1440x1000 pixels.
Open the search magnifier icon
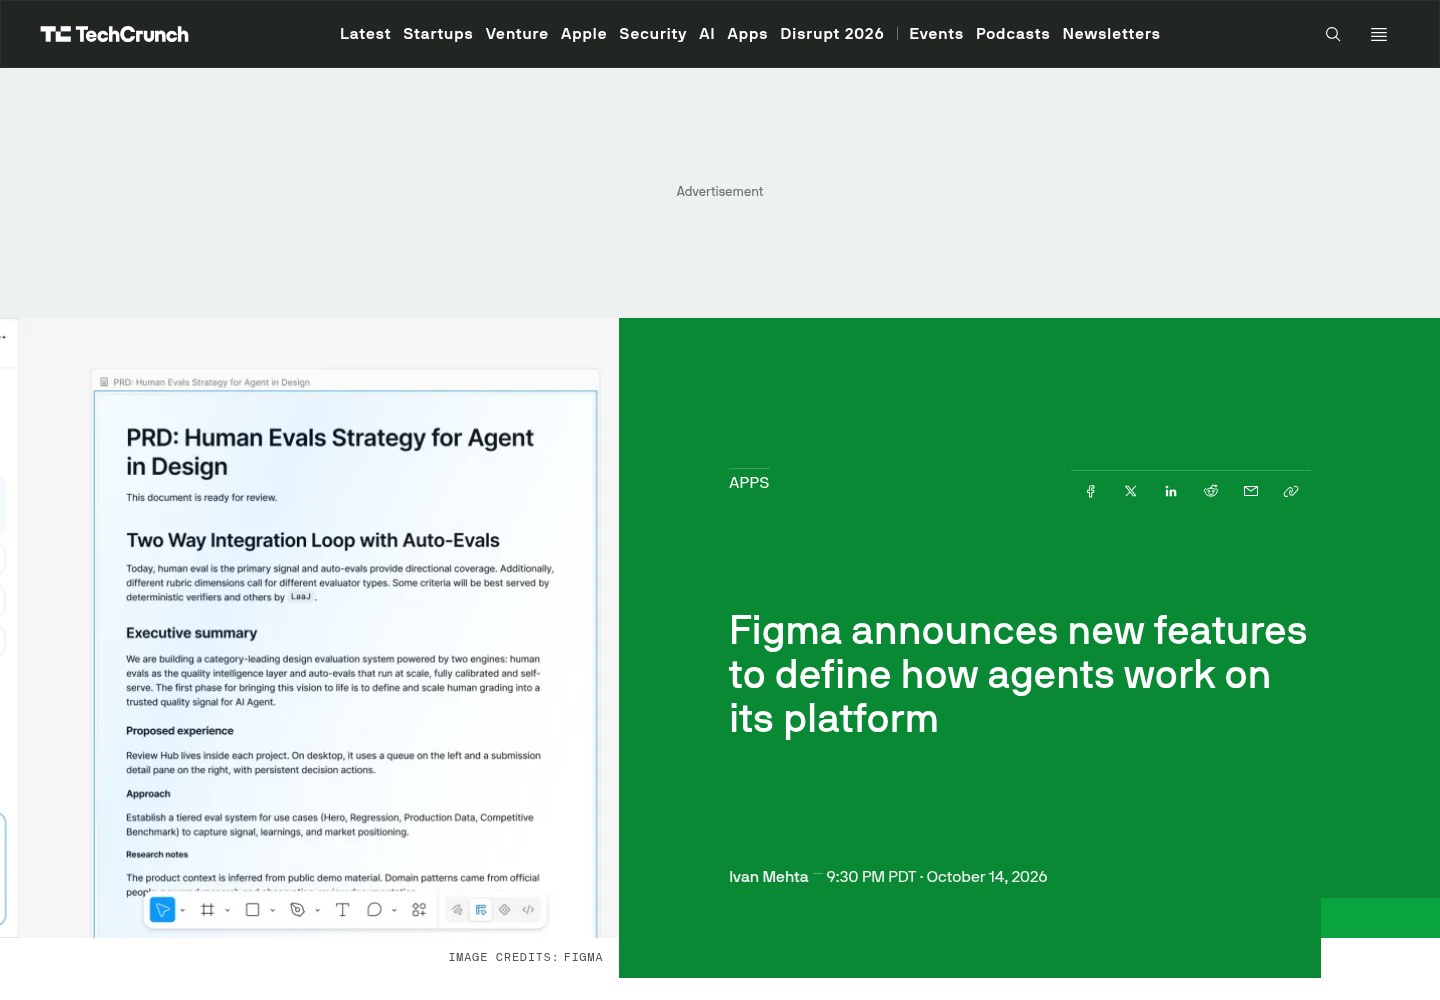1333,34
